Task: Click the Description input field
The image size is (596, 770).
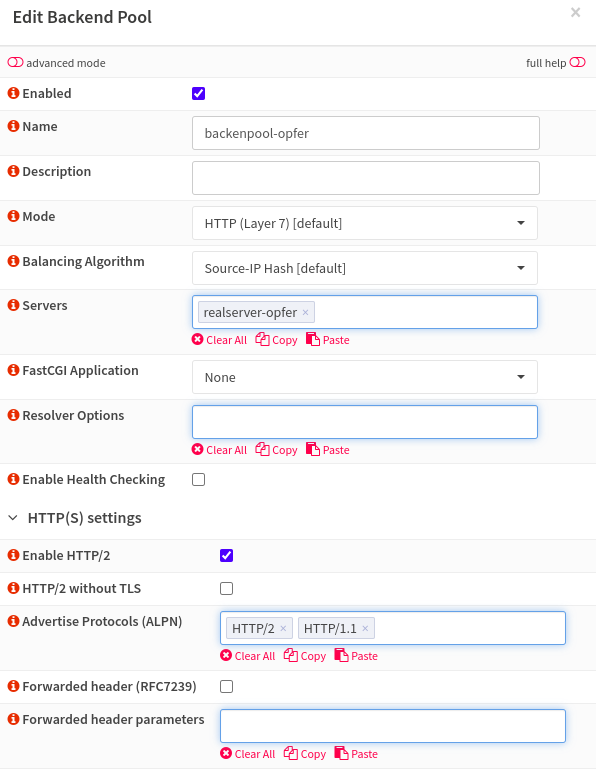Action: 366,178
